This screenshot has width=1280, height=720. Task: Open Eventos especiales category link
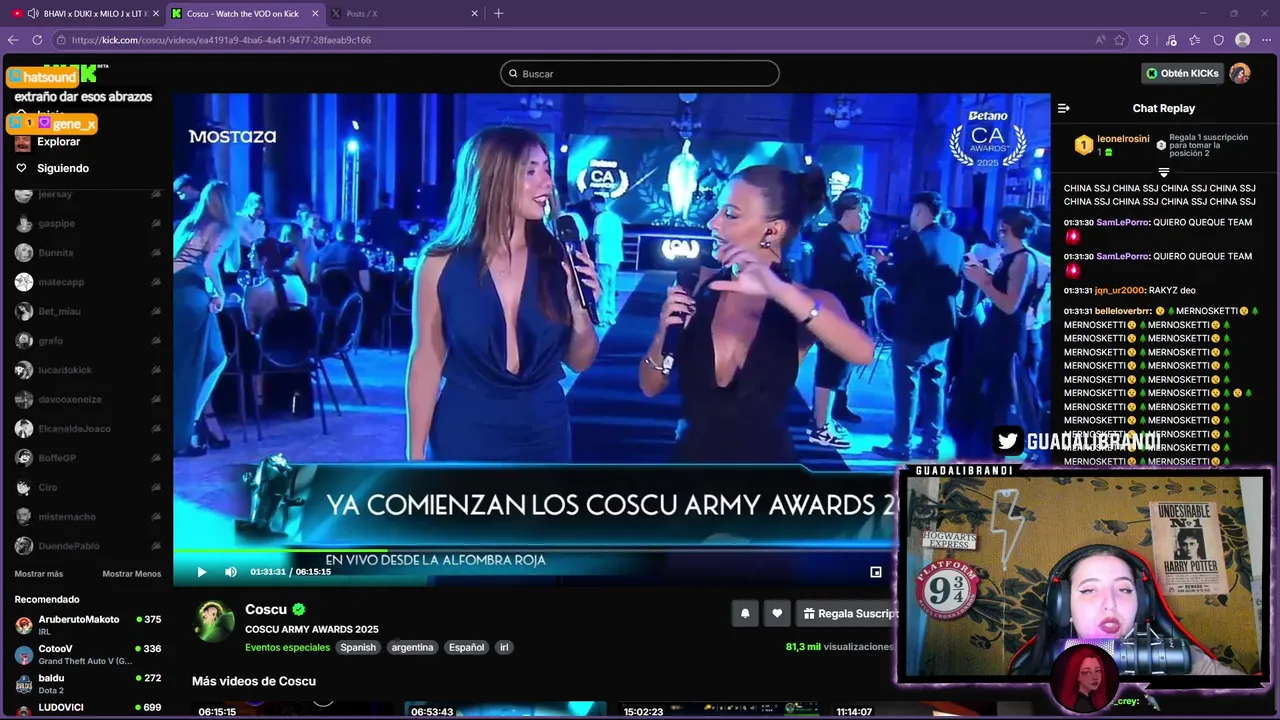[x=287, y=647]
